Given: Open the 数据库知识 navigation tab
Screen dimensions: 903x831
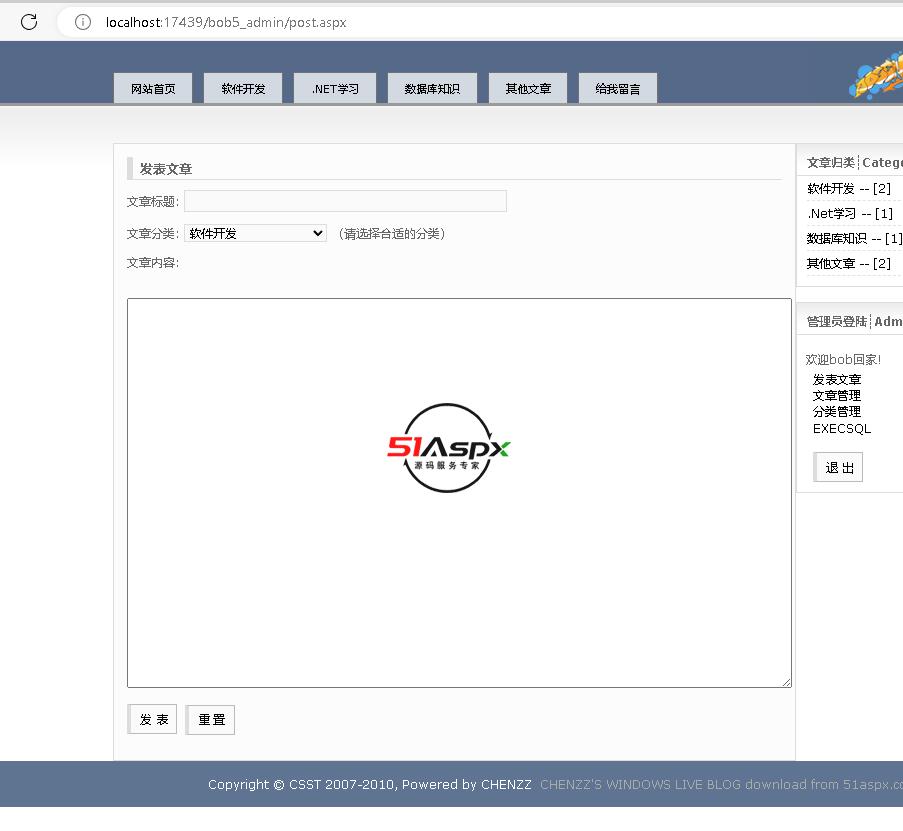Looking at the screenshot, I should [432, 89].
